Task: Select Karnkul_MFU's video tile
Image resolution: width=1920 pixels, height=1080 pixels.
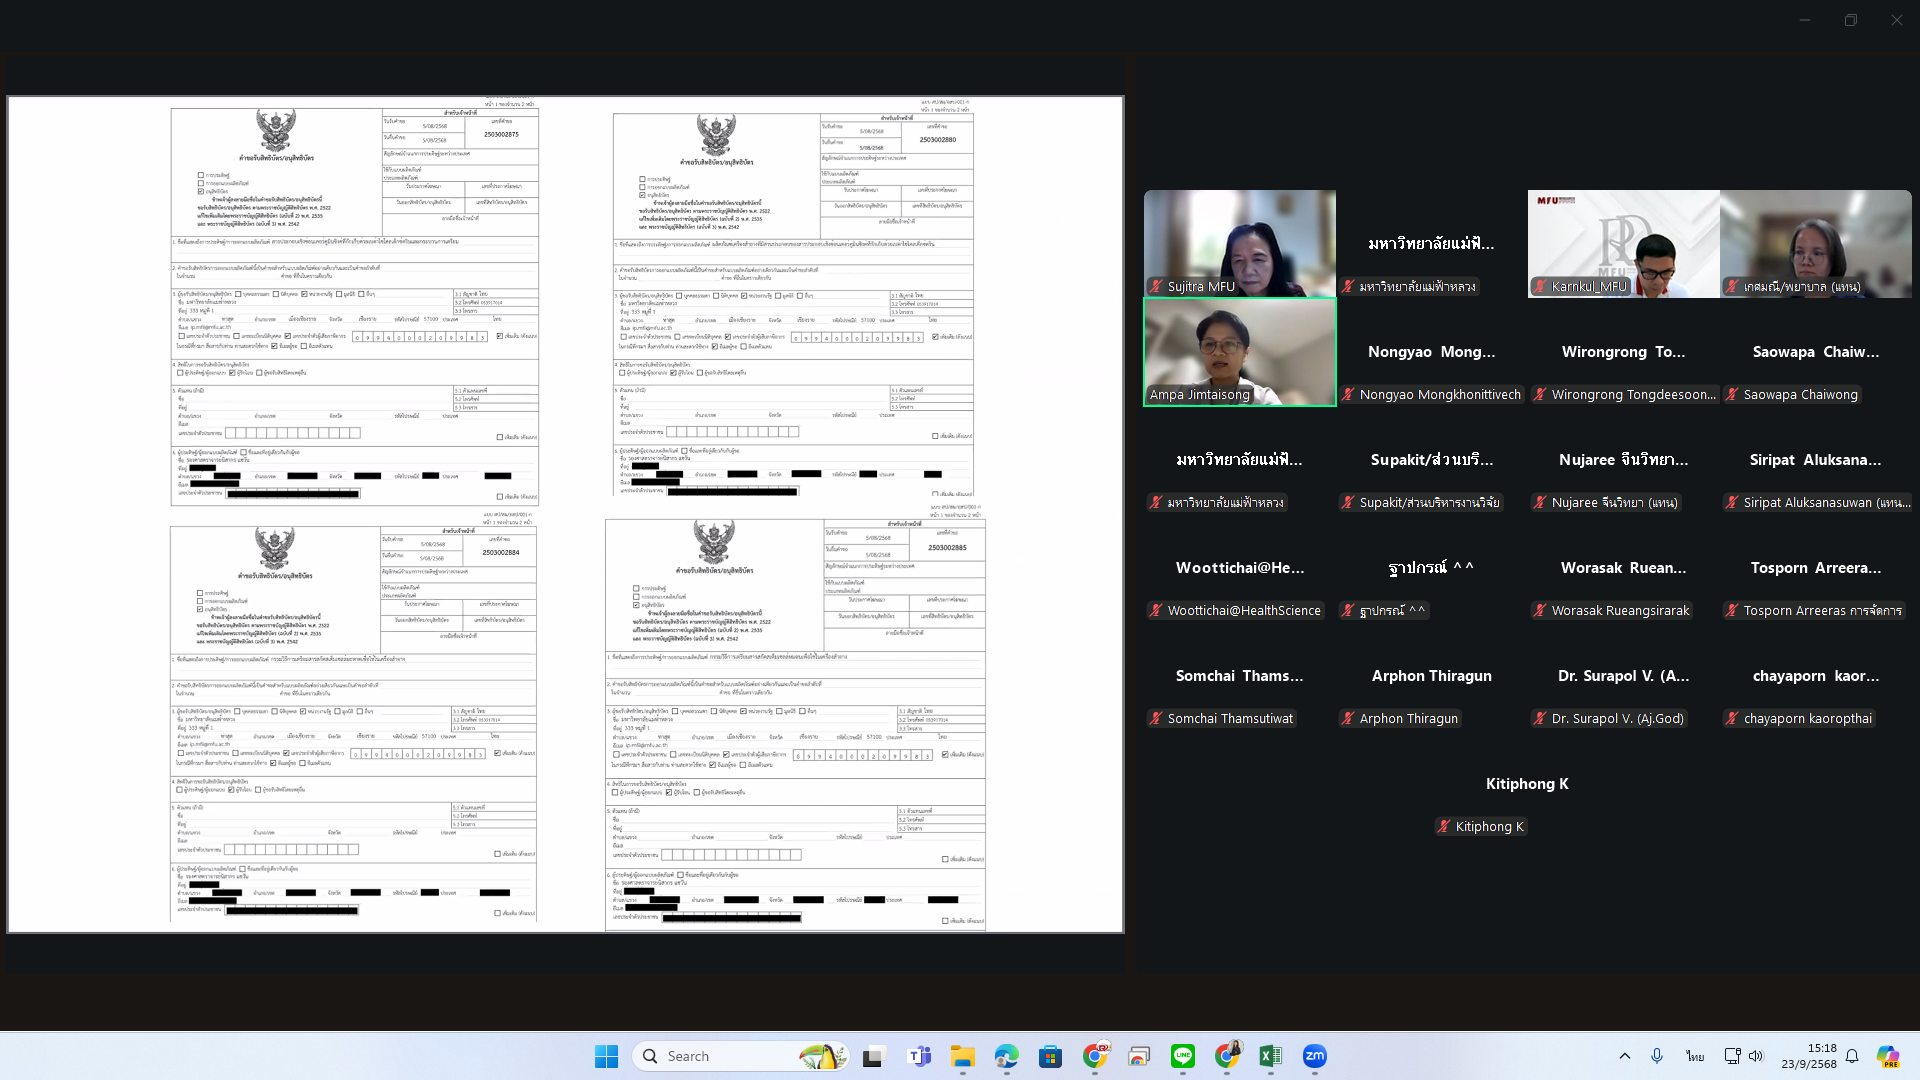Action: coord(1623,243)
